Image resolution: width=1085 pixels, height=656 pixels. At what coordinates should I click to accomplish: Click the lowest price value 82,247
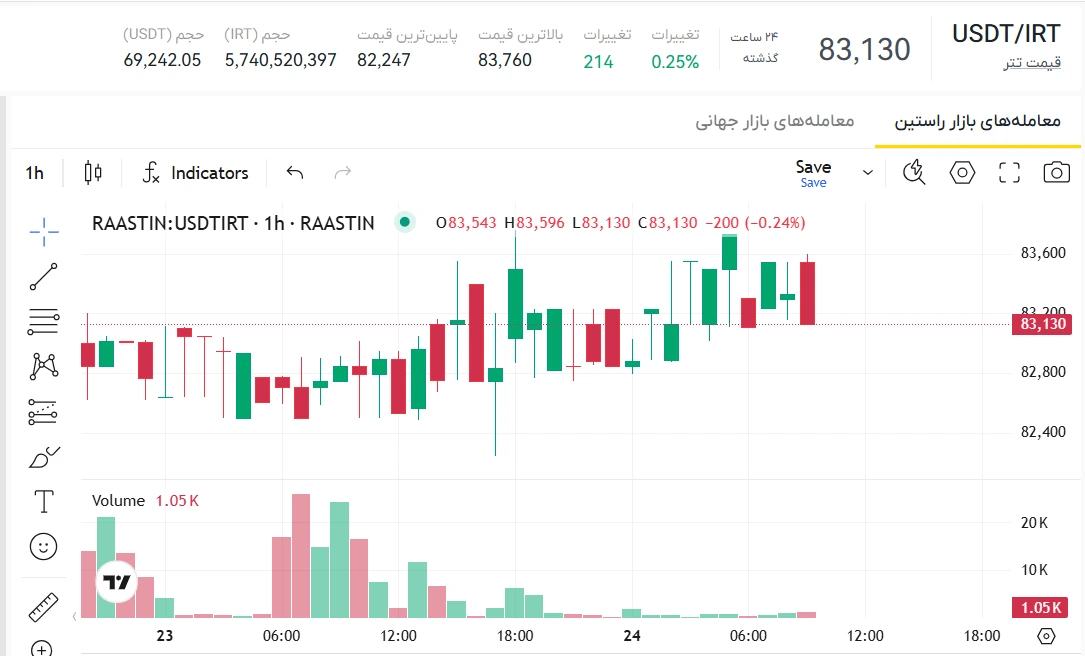[x=383, y=60]
